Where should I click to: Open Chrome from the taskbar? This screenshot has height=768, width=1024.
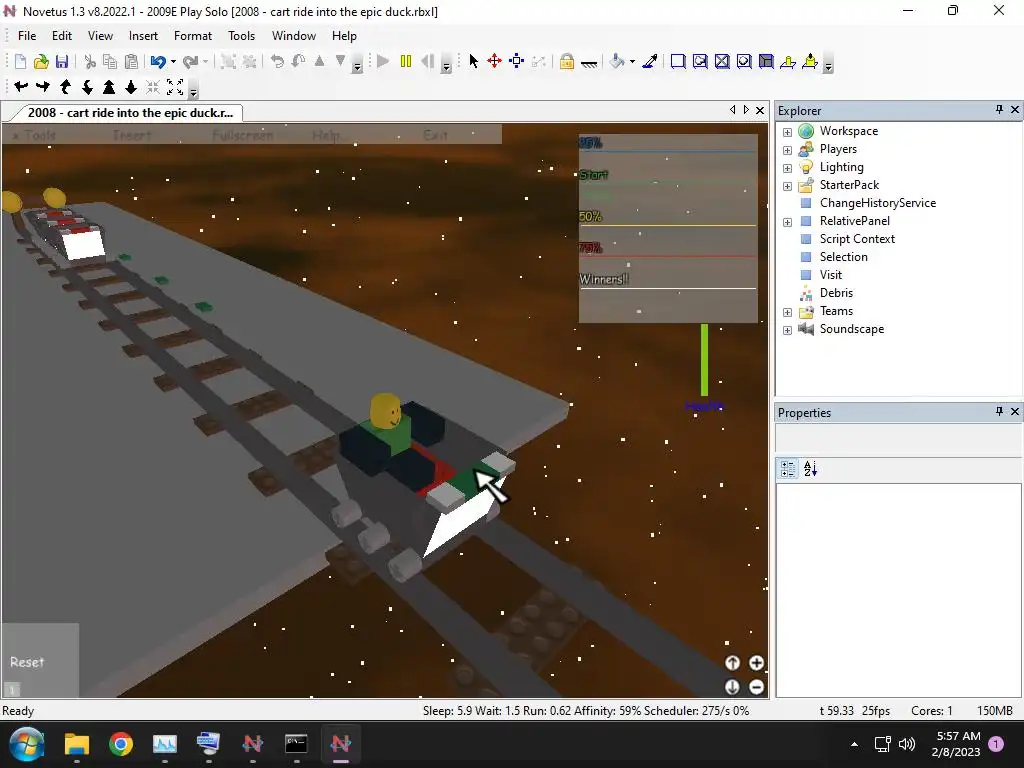[121, 744]
